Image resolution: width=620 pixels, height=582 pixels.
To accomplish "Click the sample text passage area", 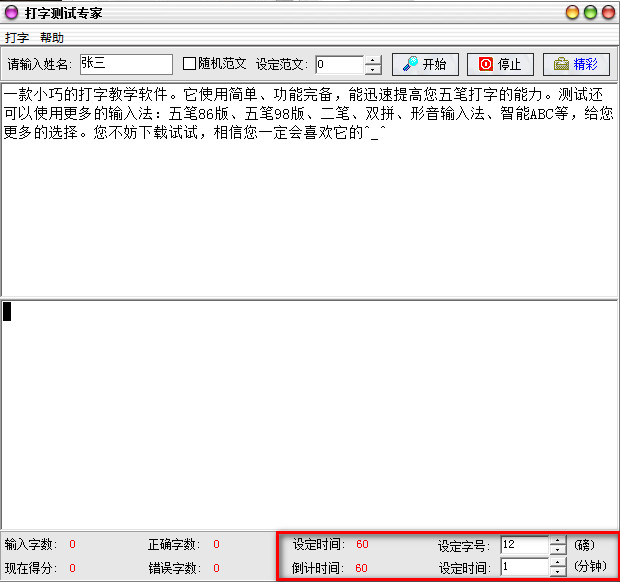I will coord(309,189).
